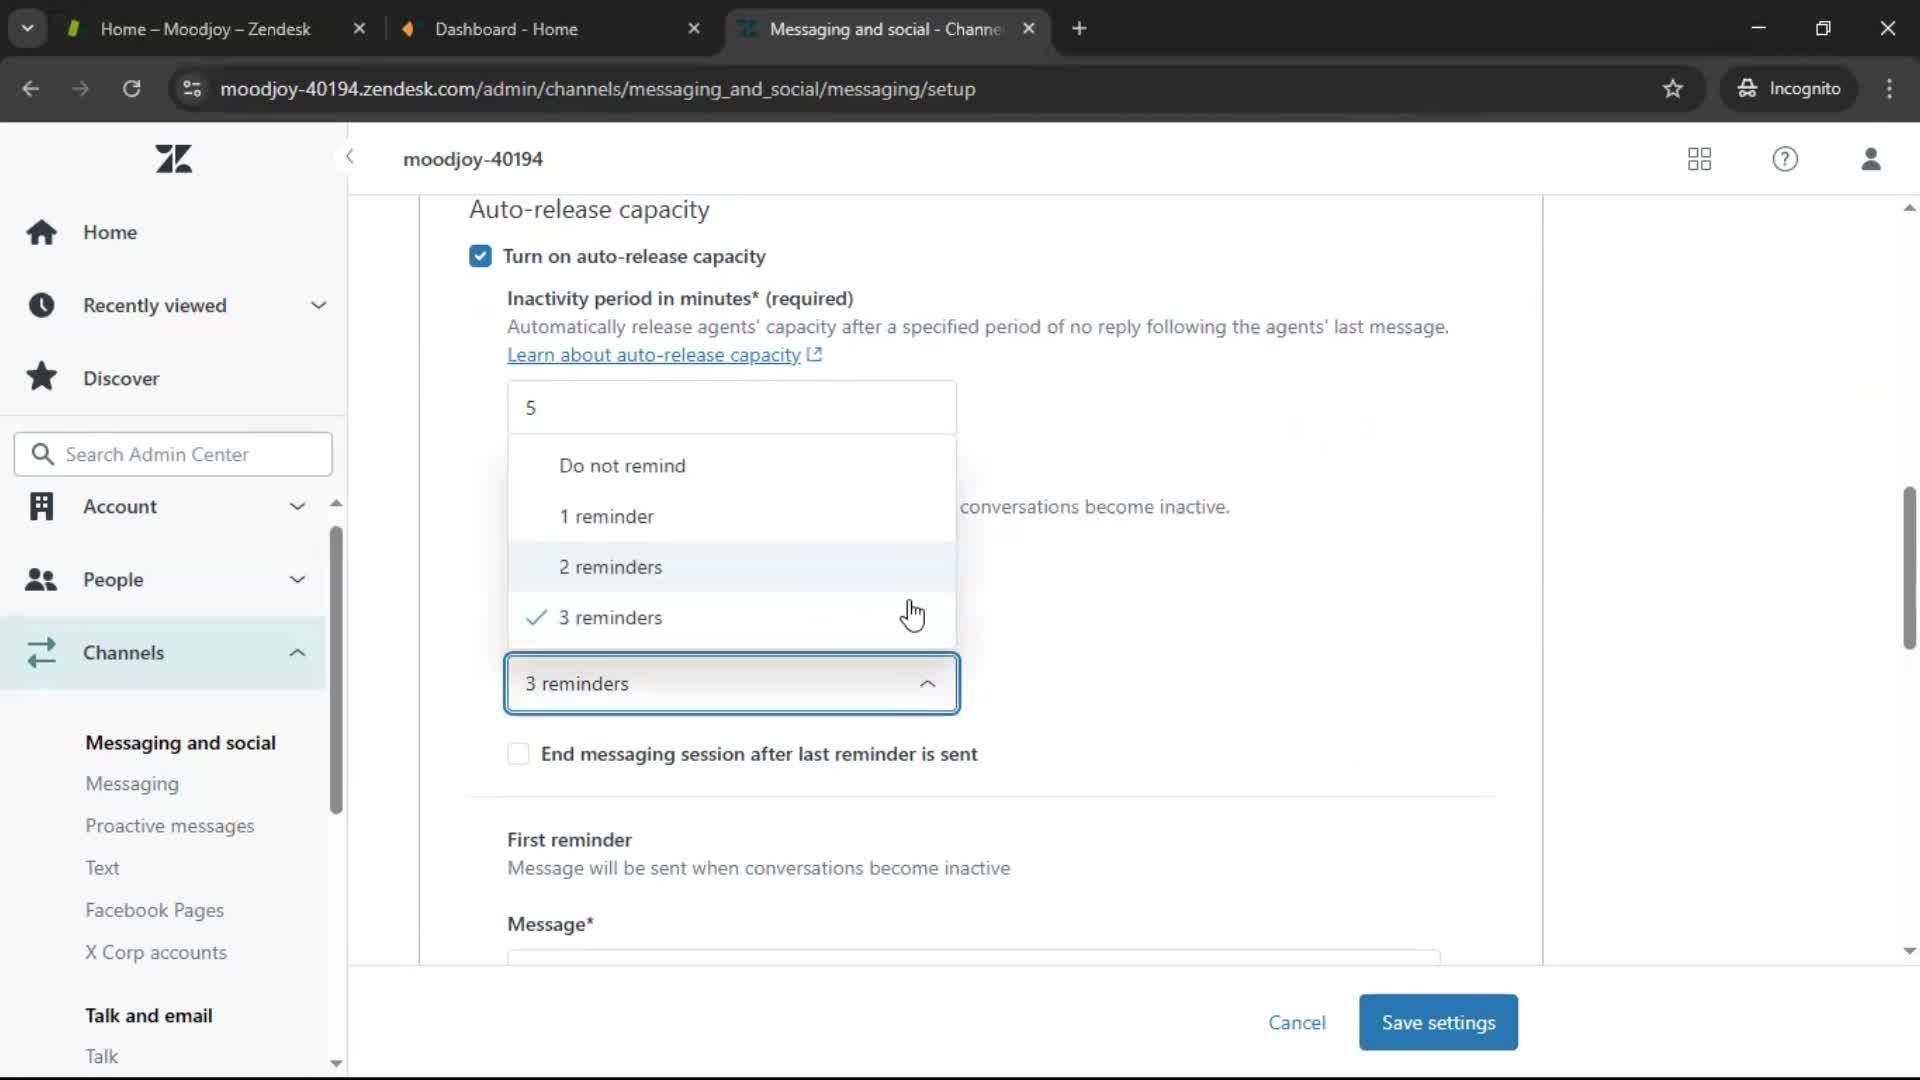Click the Cancel link

point(1297,1022)
